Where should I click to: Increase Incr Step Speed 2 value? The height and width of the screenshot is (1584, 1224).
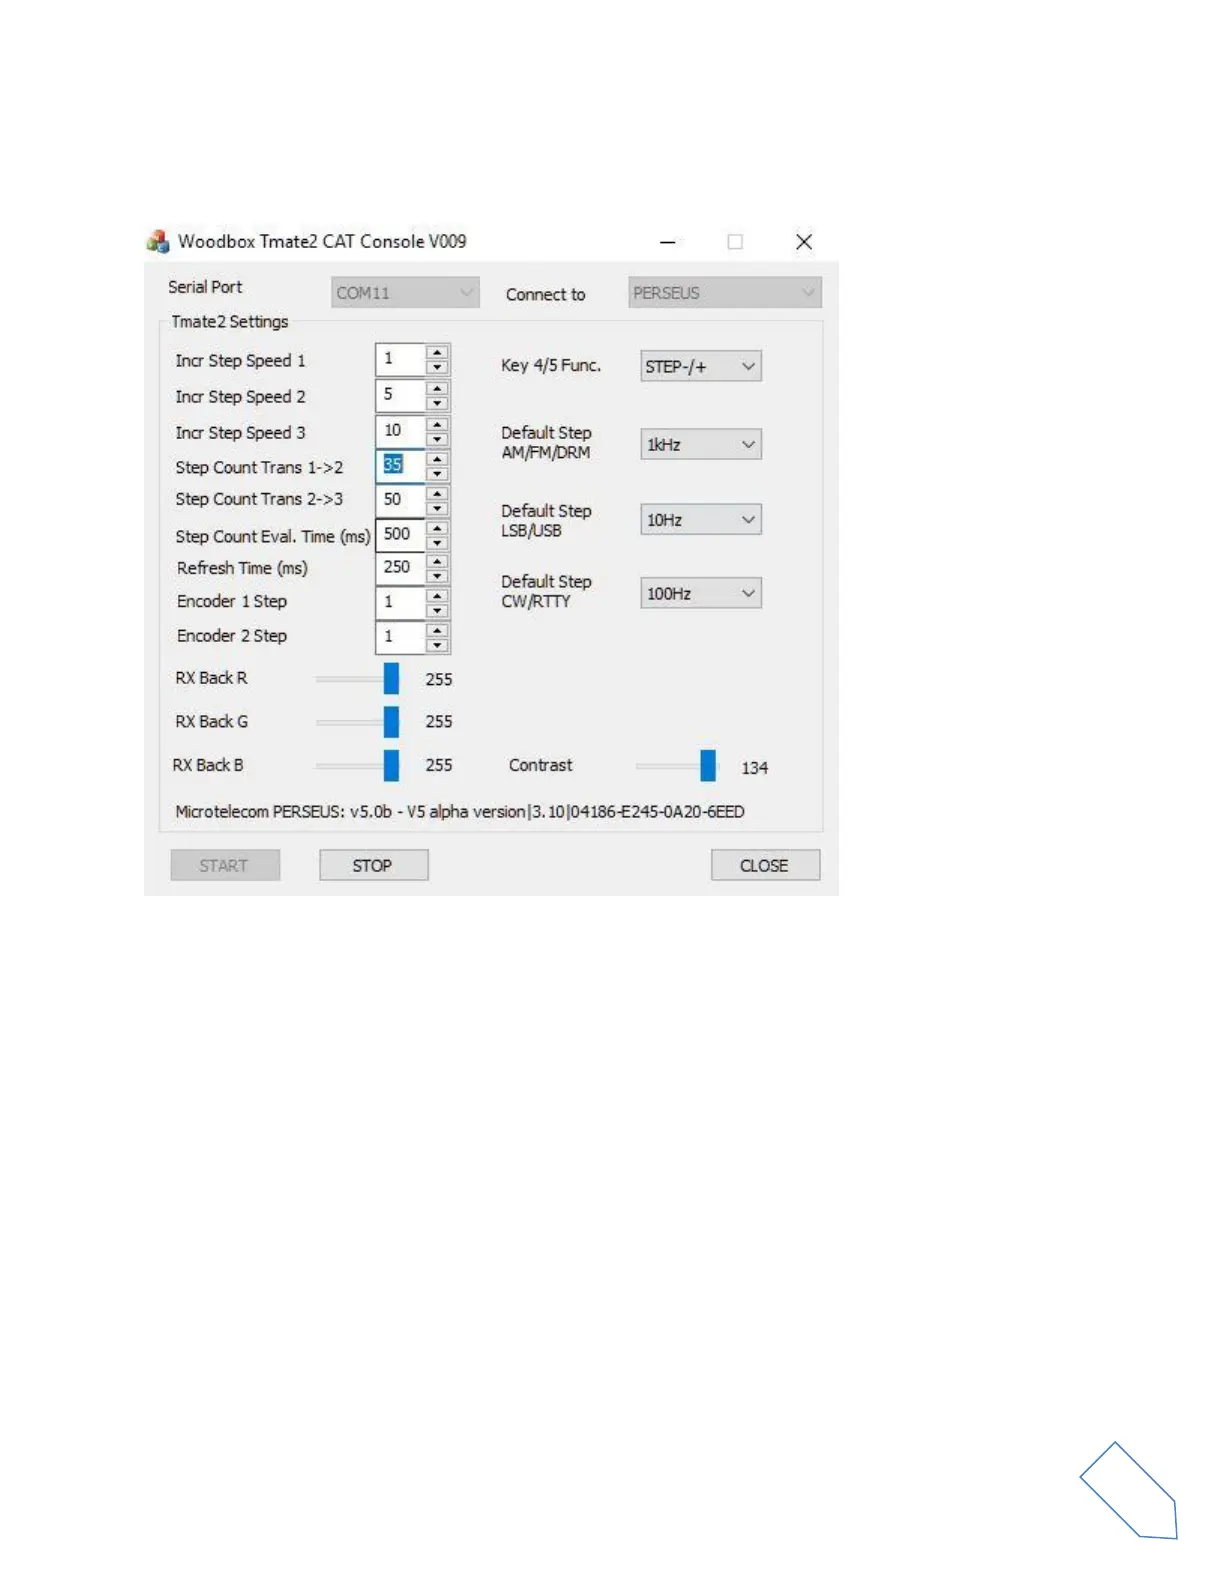pos(437,388)
